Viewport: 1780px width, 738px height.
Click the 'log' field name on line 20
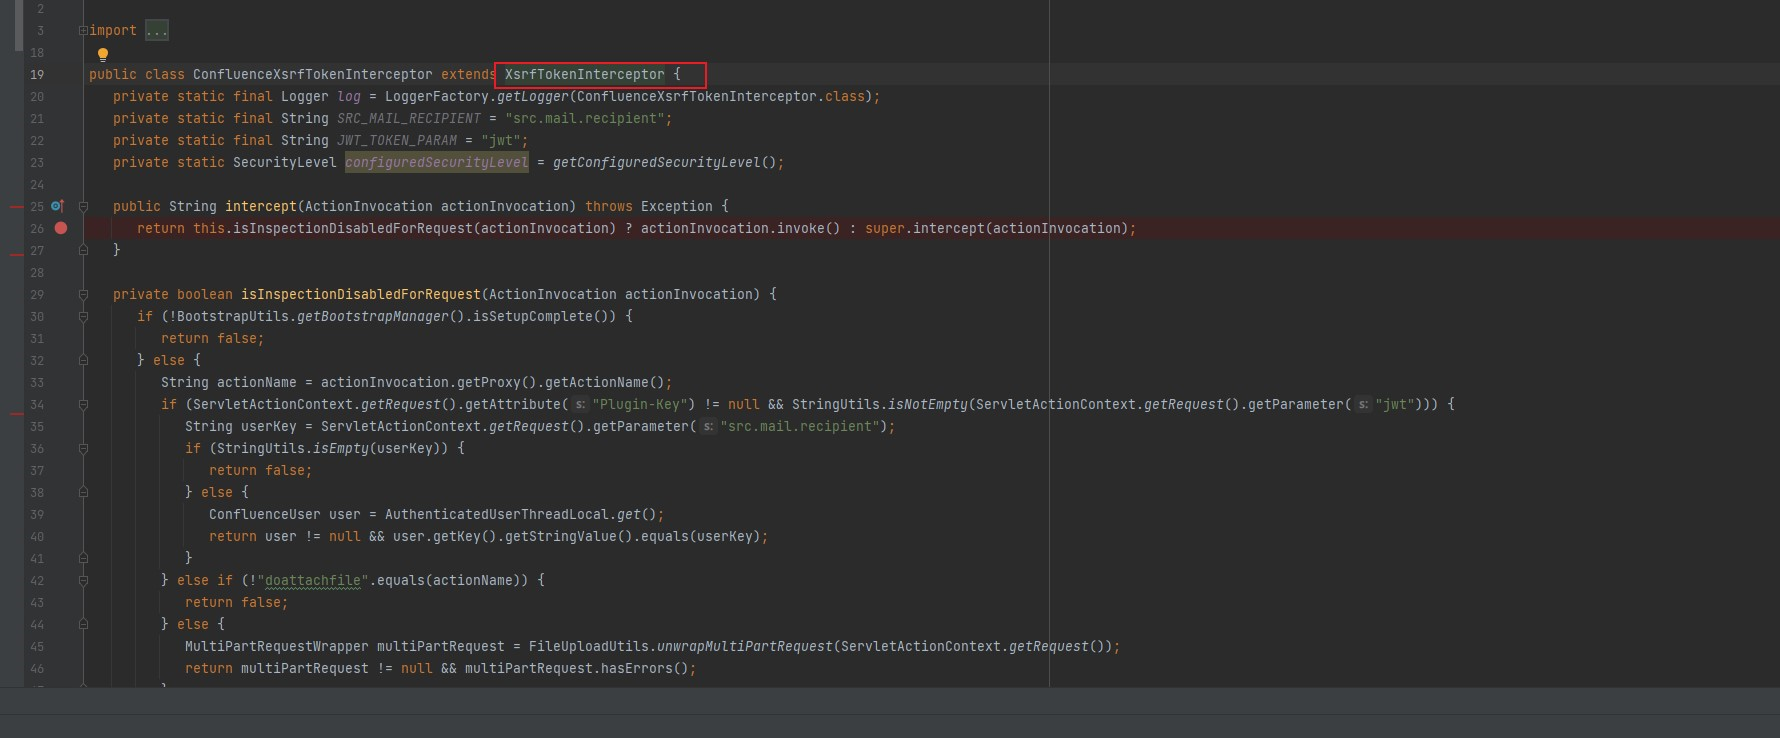[x=349, y=96]
